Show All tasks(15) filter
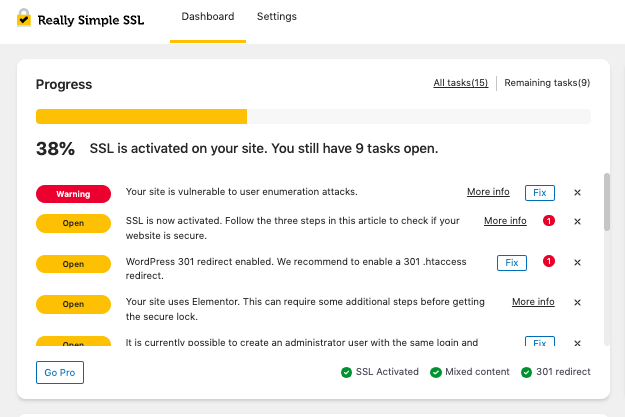Viewport: 625px width, 417px height. (460, 83)
